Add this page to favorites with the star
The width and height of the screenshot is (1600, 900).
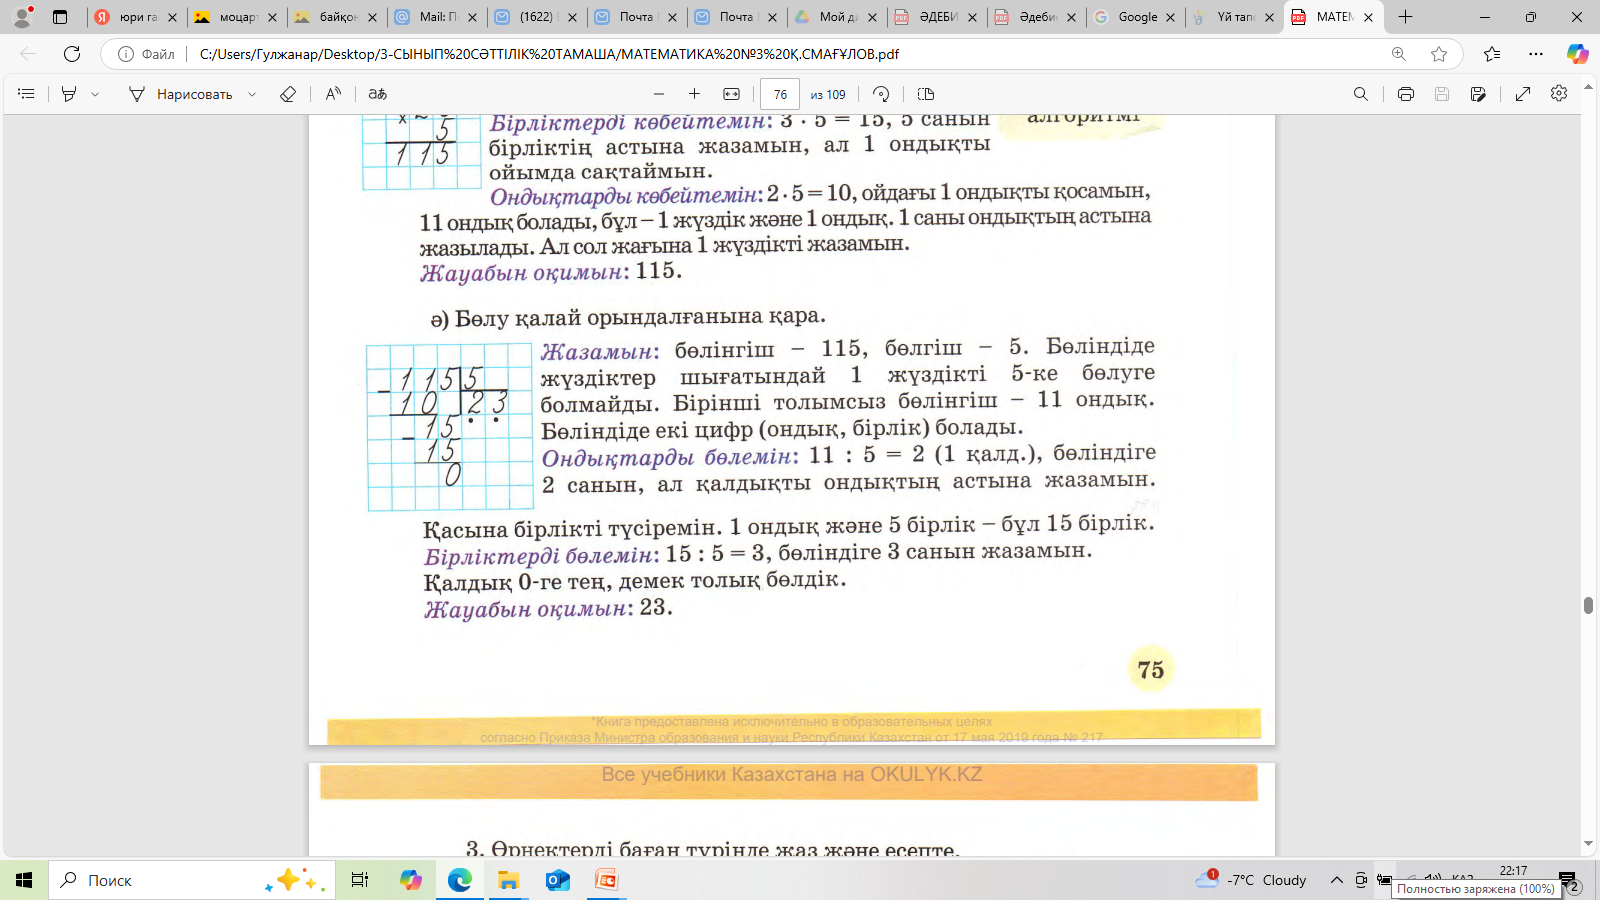pos(1439,54)
